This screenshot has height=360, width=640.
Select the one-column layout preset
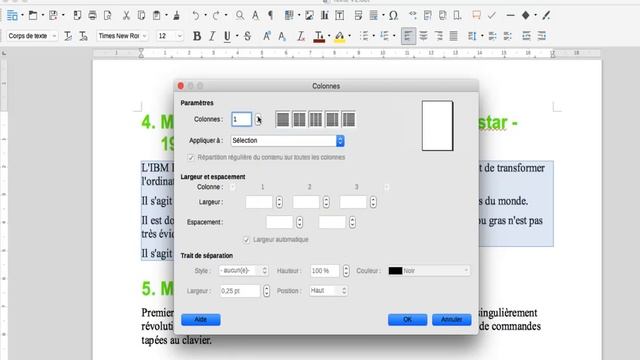[x=283, y=120]
